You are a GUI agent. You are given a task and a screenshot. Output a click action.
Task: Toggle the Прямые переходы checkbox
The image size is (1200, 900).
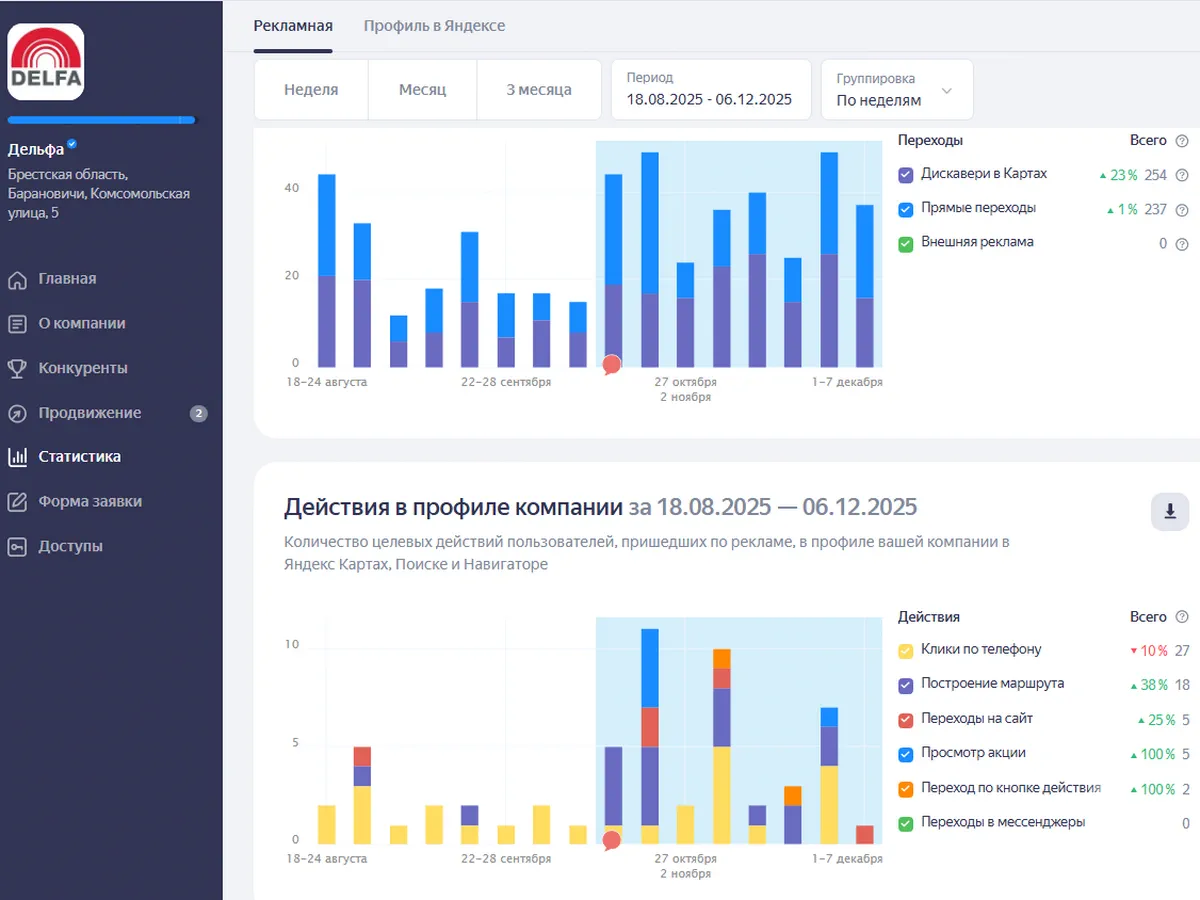click(906, 209)
